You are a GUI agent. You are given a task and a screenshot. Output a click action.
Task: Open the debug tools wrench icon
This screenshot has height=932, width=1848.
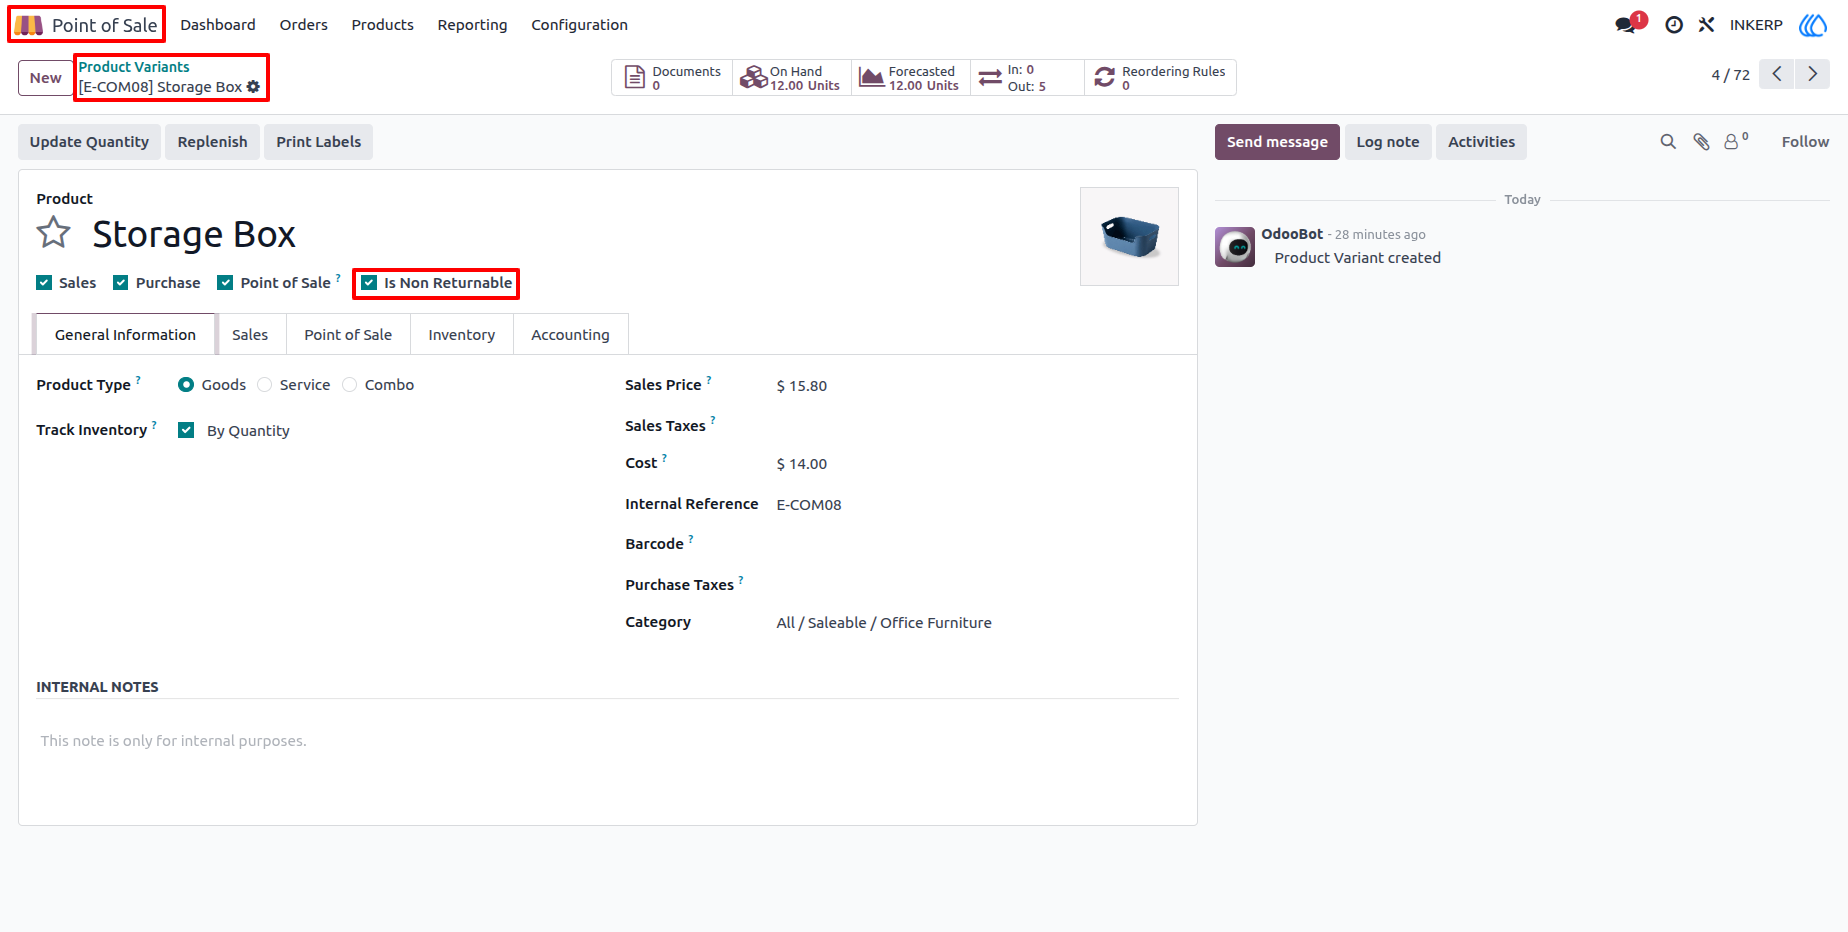1706,25
